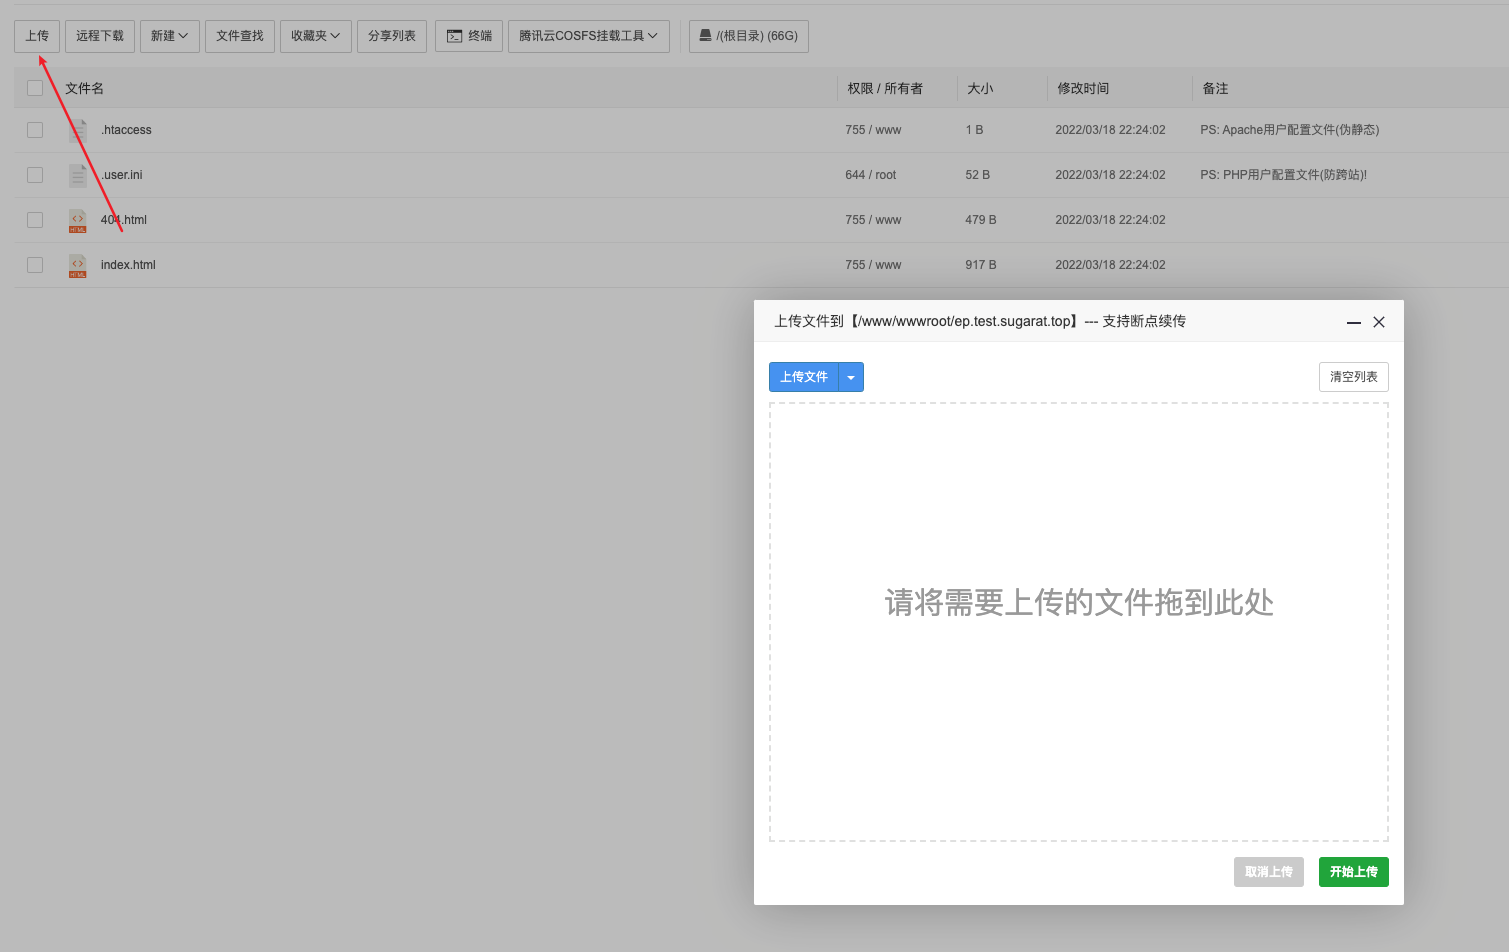
Task: Check the .htaccess row checkbox
Action: click(35, 130)
